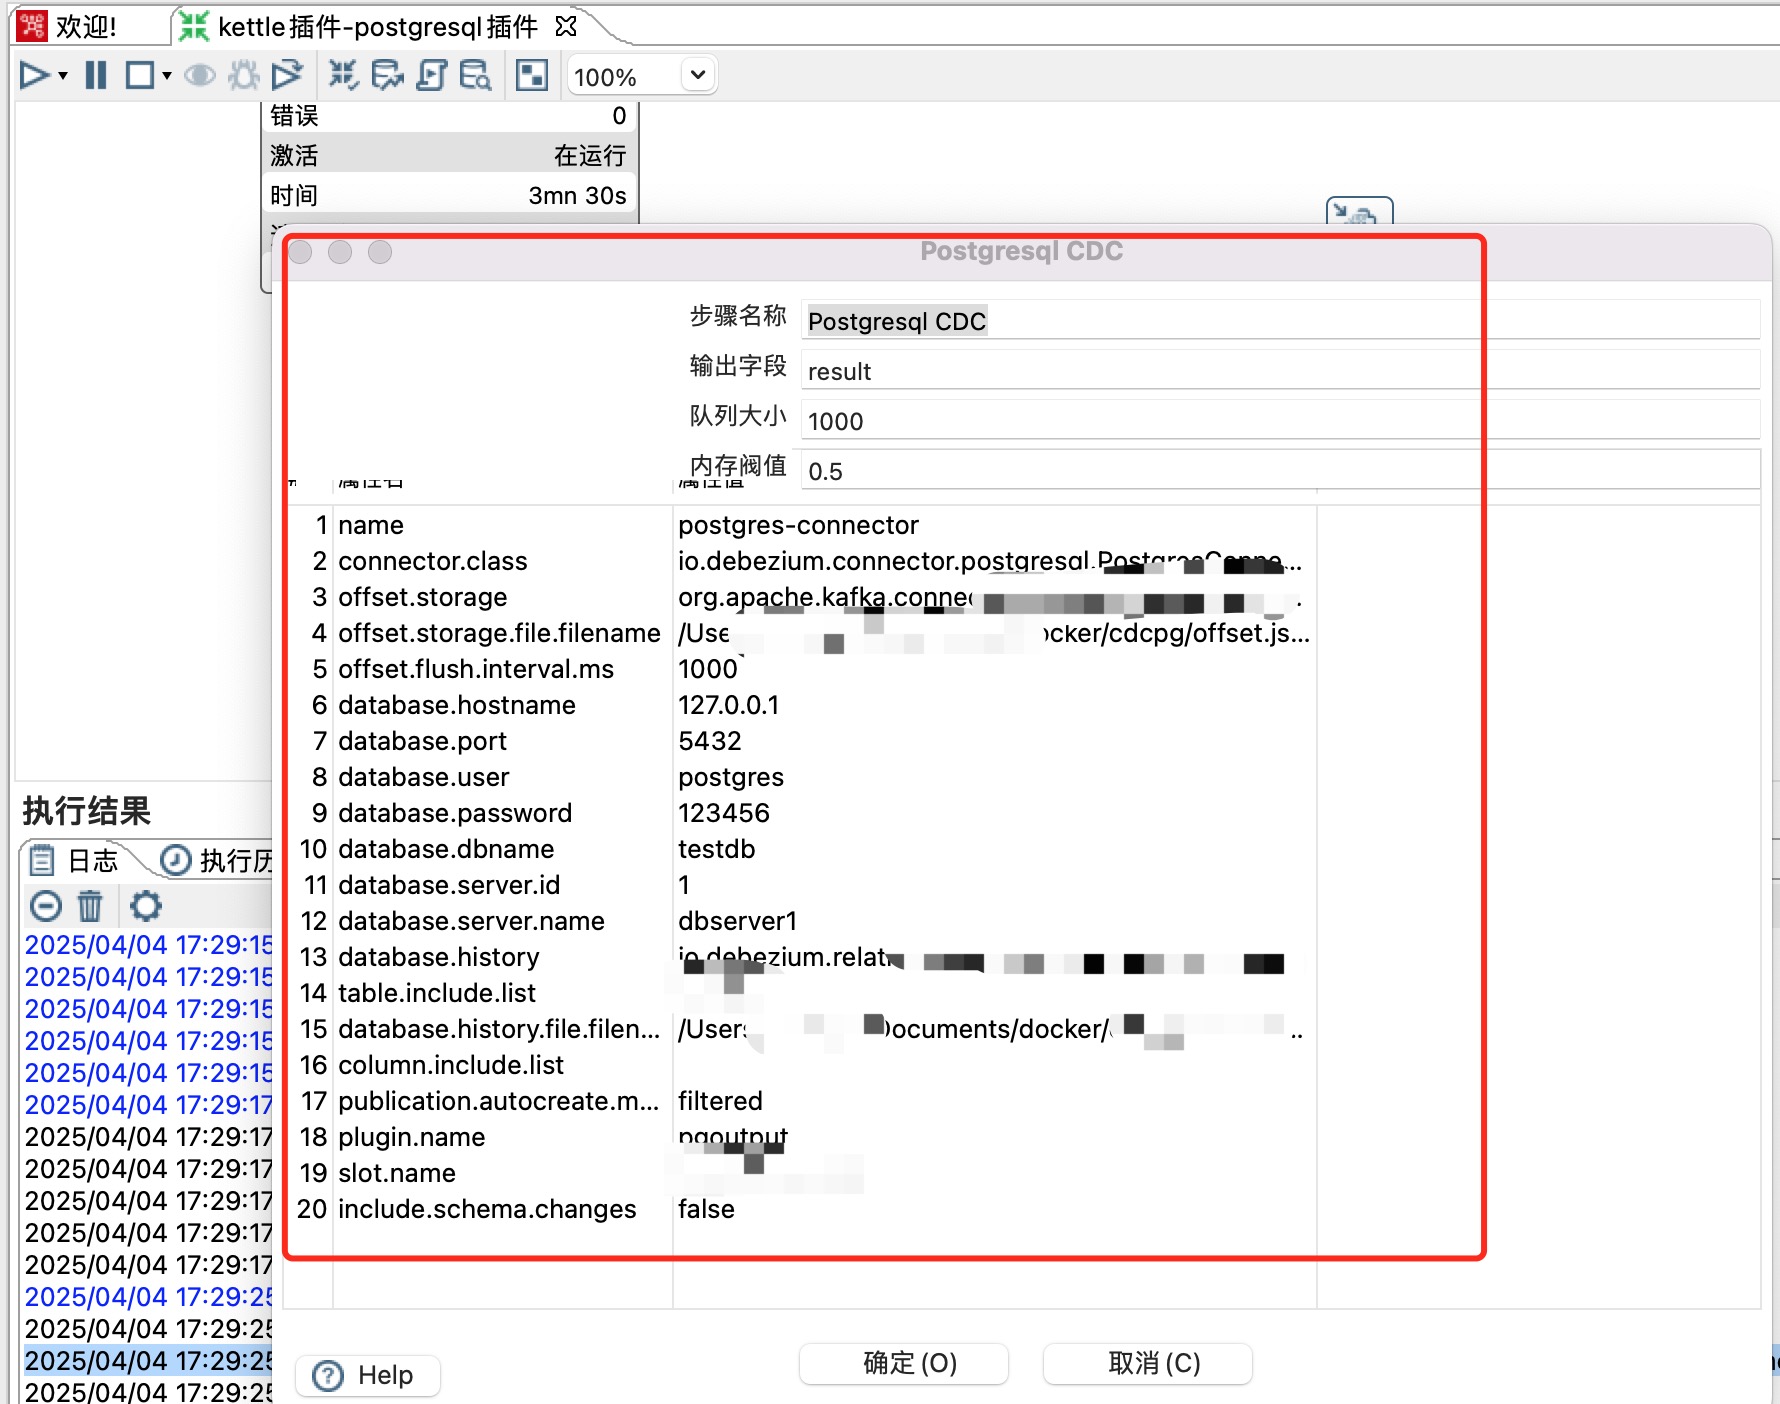Cancel with the 取消 (C) button

point(1148,1363)
